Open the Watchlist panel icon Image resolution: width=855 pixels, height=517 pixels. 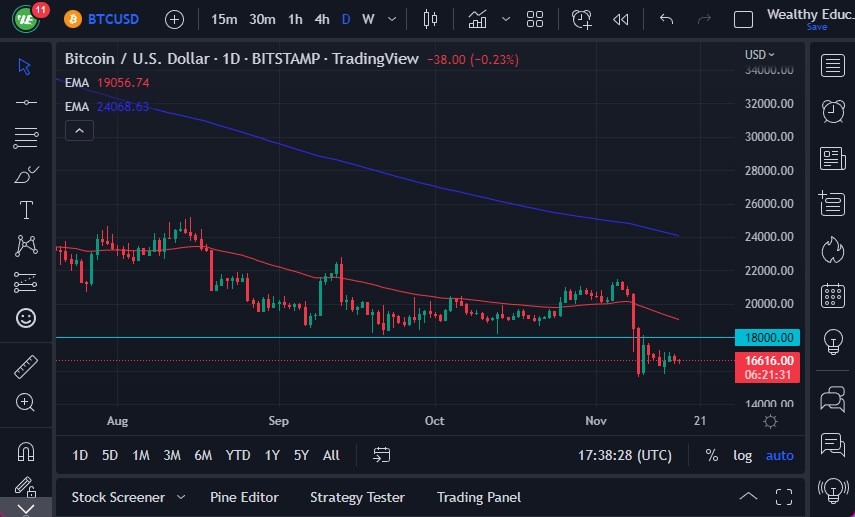[832, 66]
